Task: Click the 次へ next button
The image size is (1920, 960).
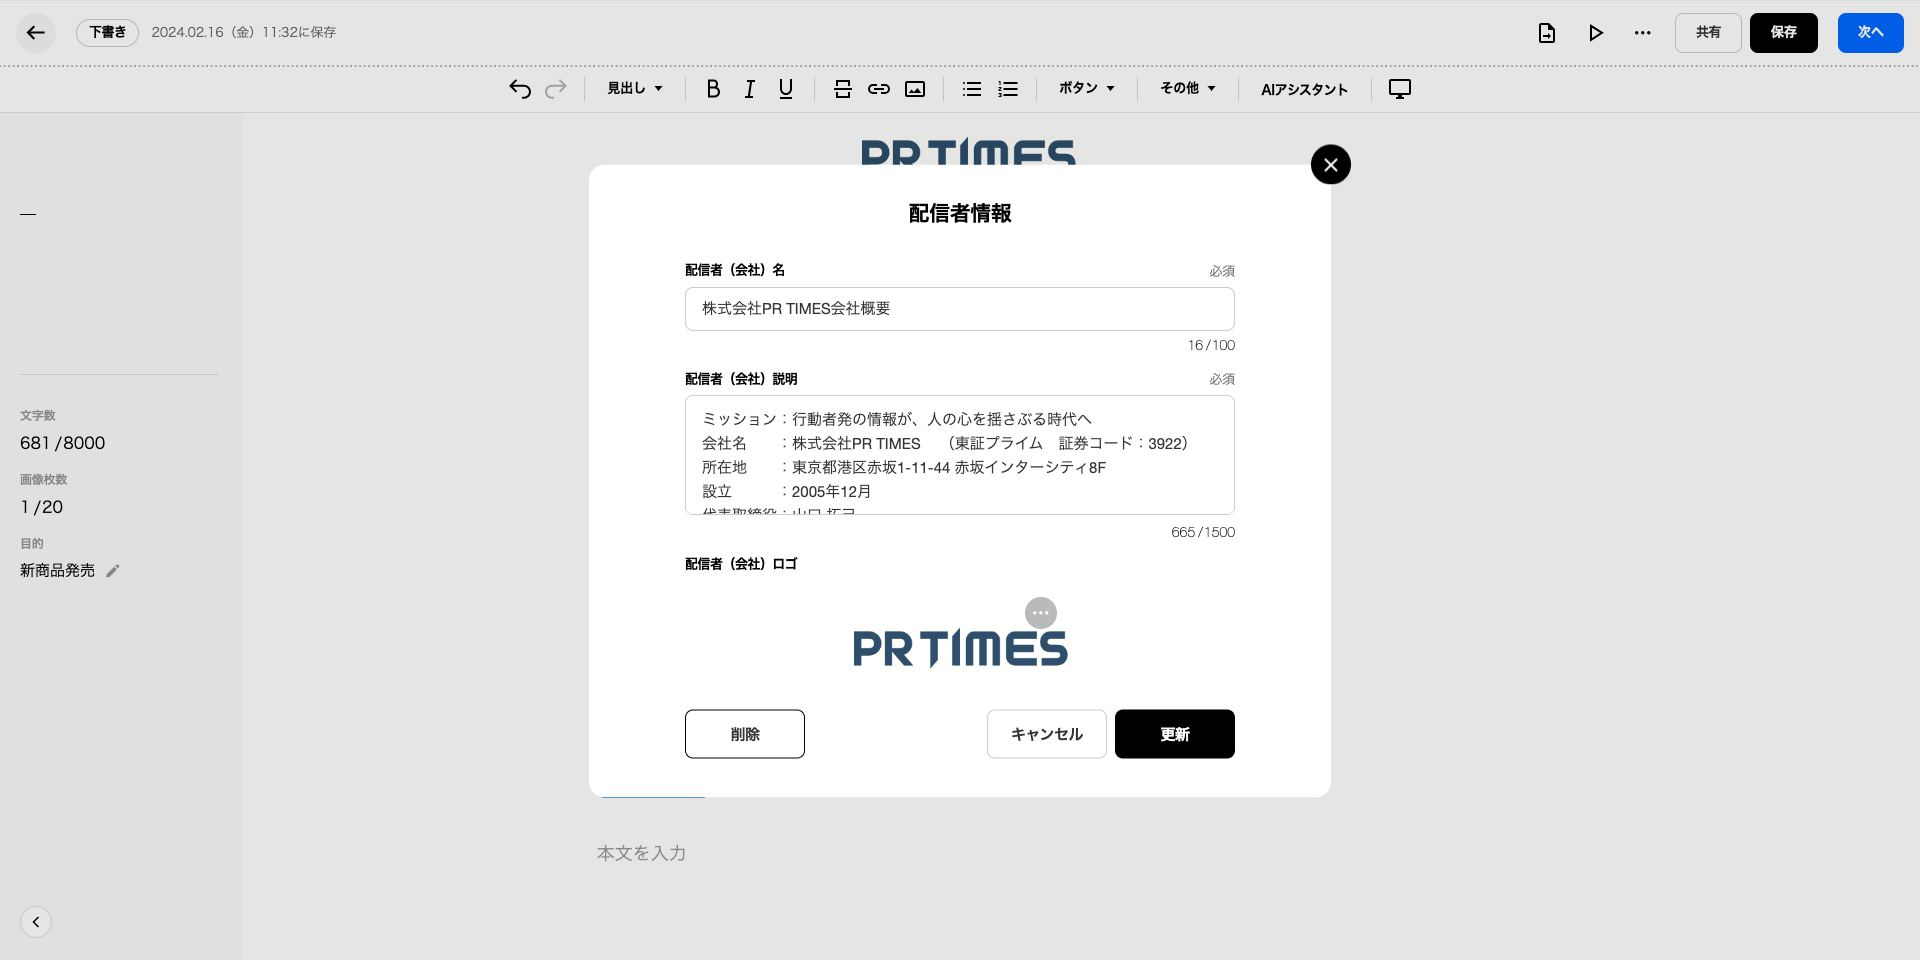Action: 1870,33
